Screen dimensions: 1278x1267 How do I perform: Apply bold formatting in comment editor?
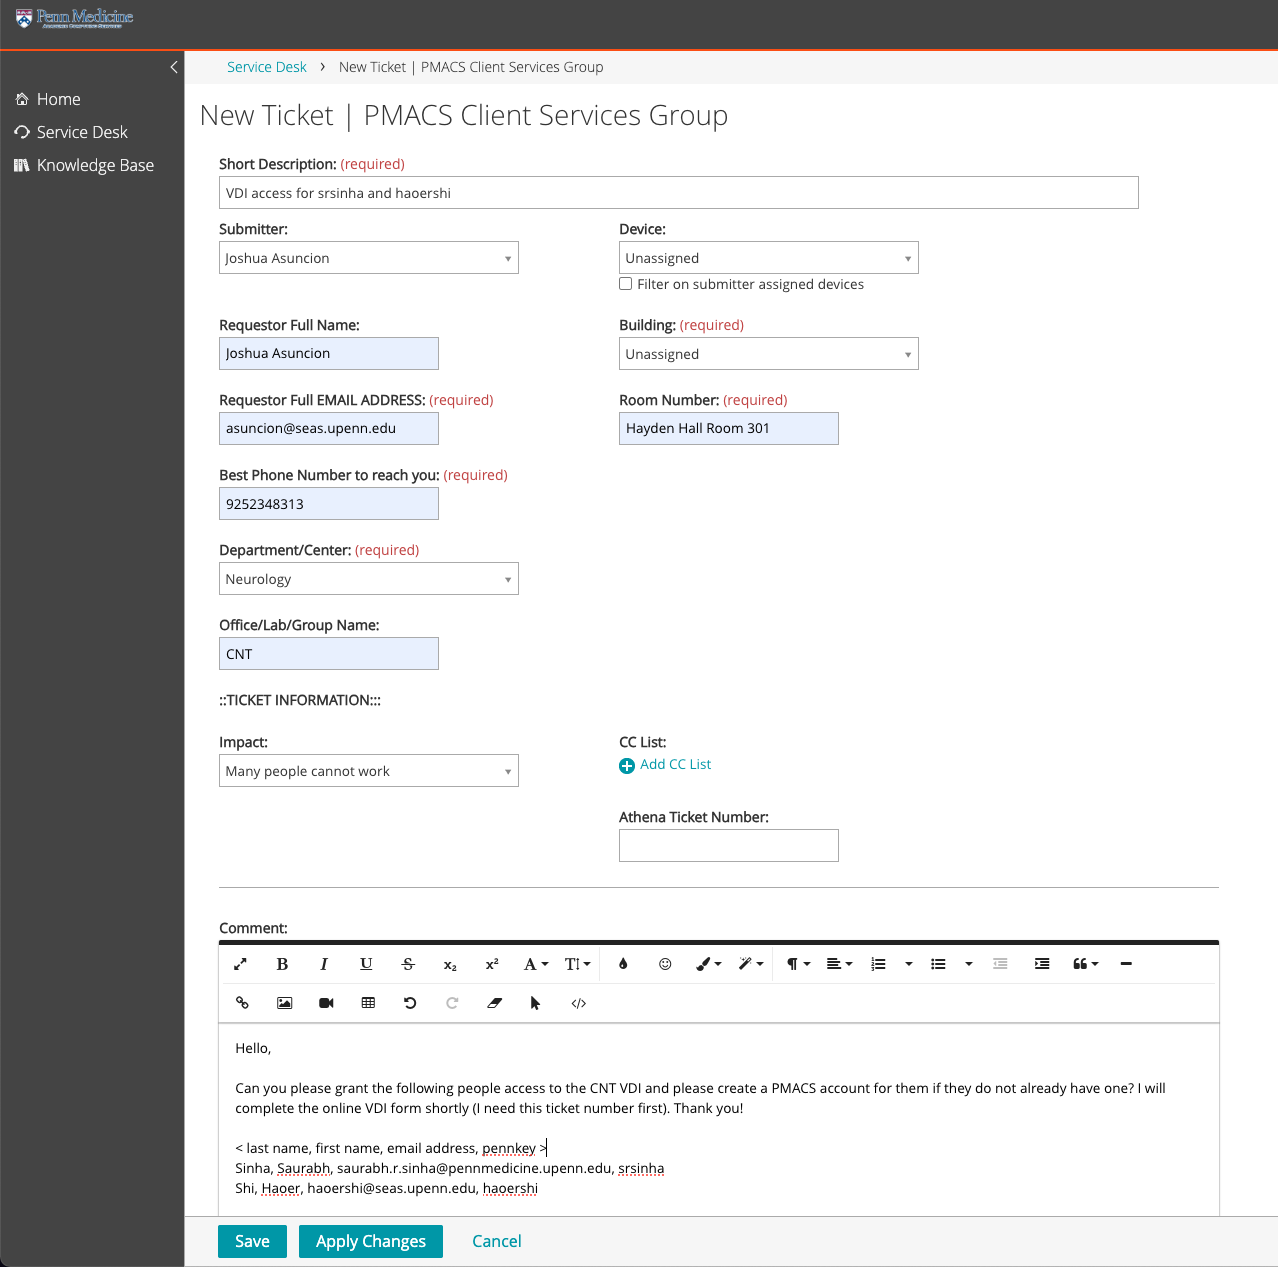click(282, 964)
